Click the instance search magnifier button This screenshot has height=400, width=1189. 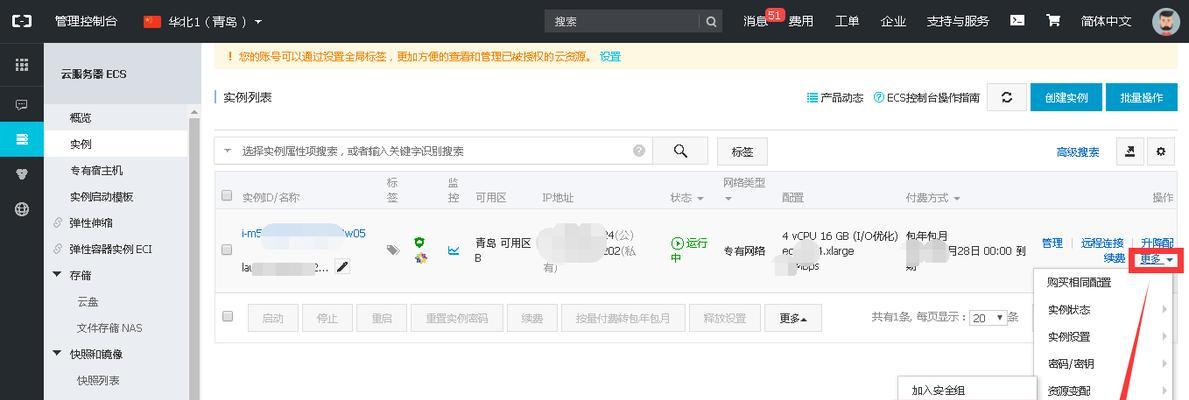[680, 151]
